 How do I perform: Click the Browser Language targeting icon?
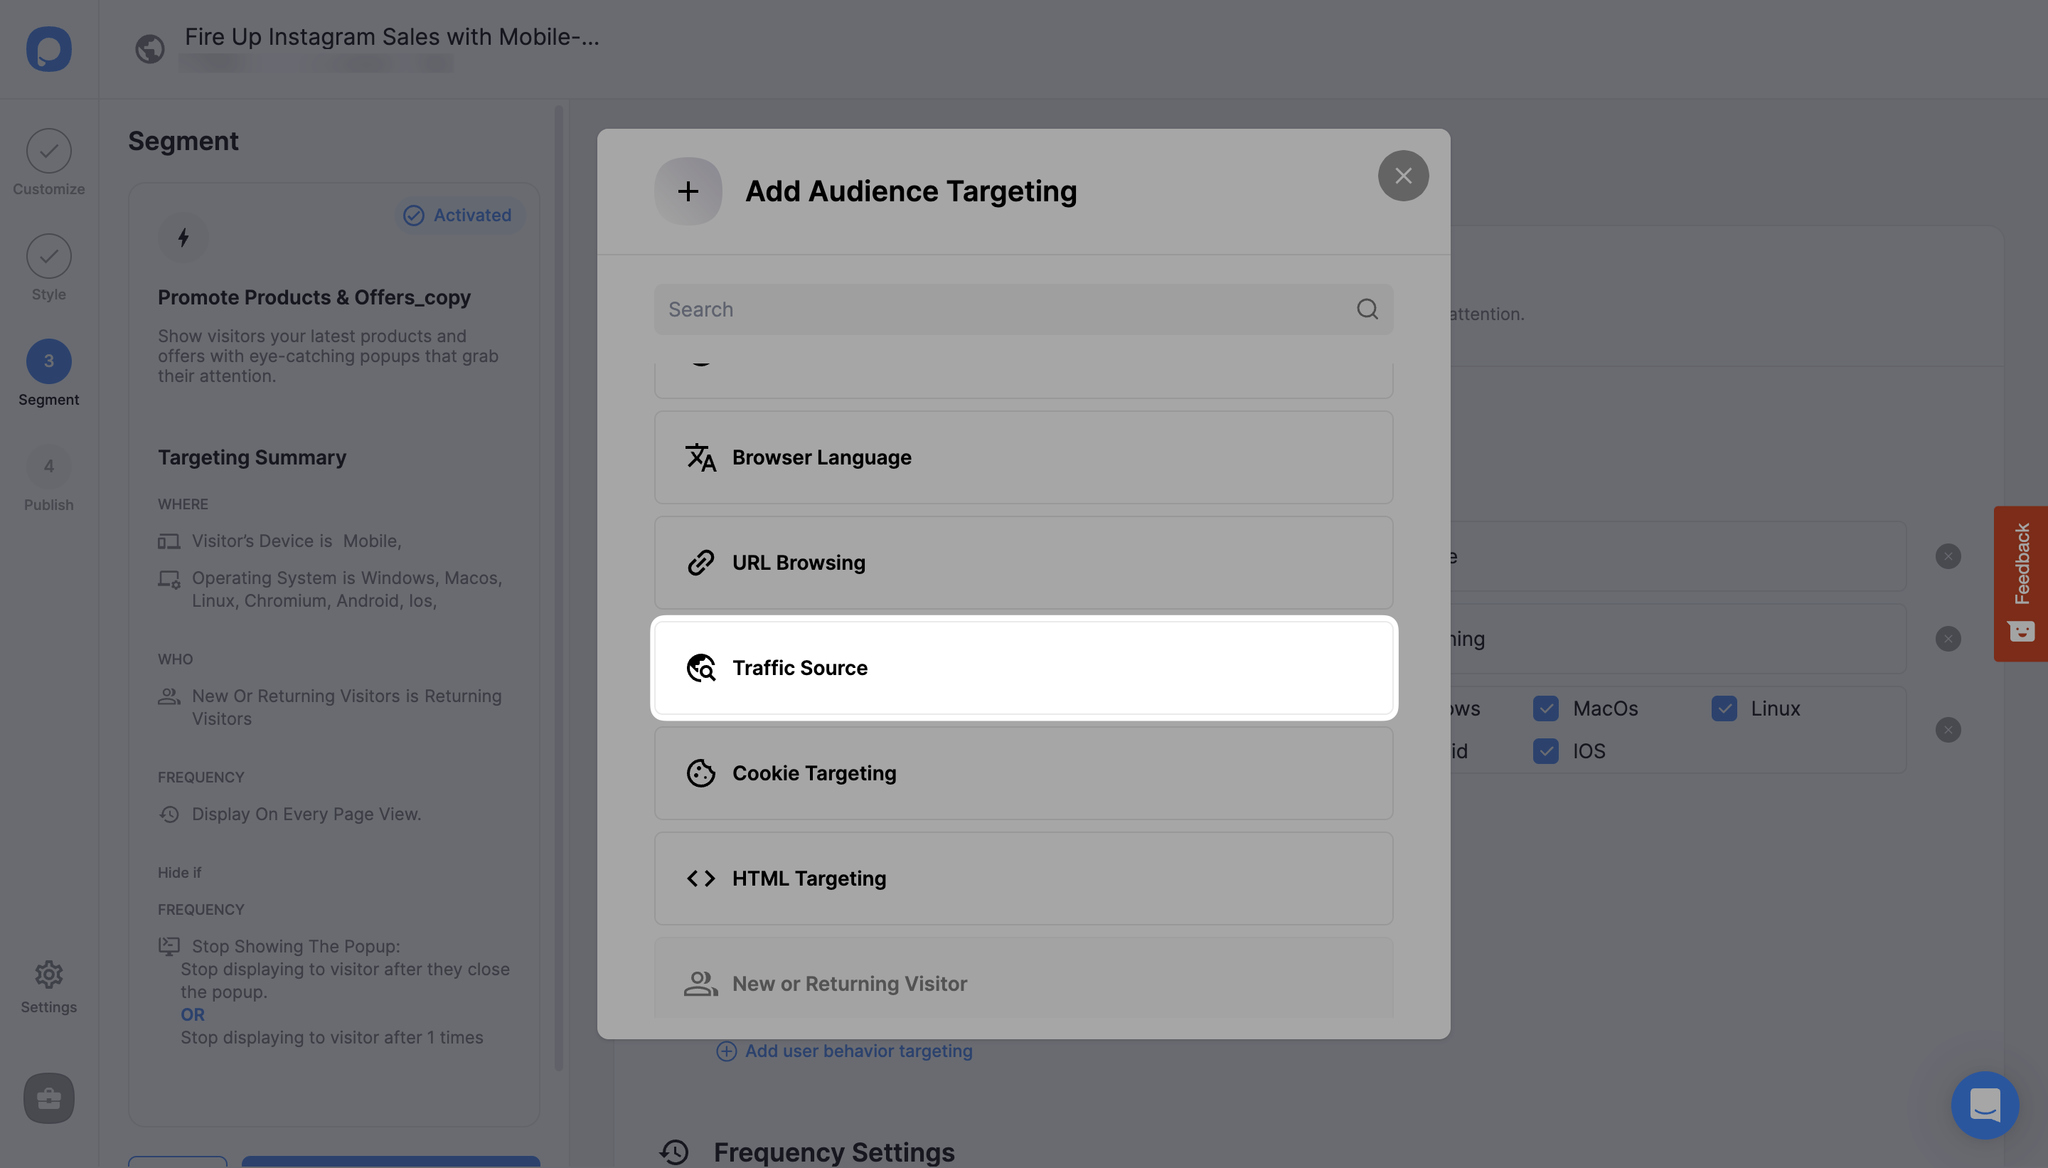[699, 457]
